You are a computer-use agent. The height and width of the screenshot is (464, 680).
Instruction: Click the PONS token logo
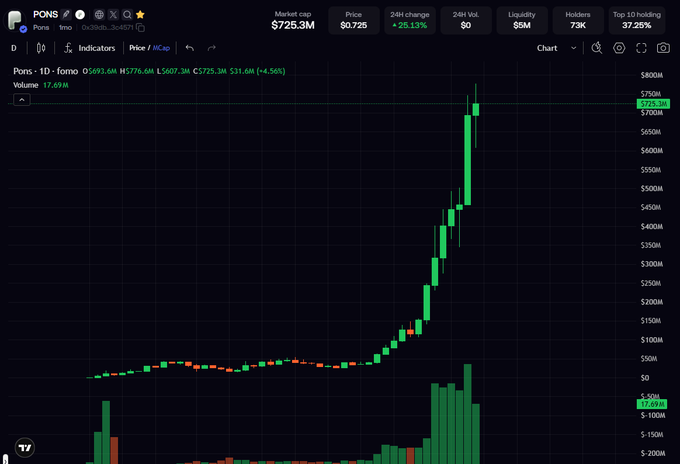pos(15,20)
